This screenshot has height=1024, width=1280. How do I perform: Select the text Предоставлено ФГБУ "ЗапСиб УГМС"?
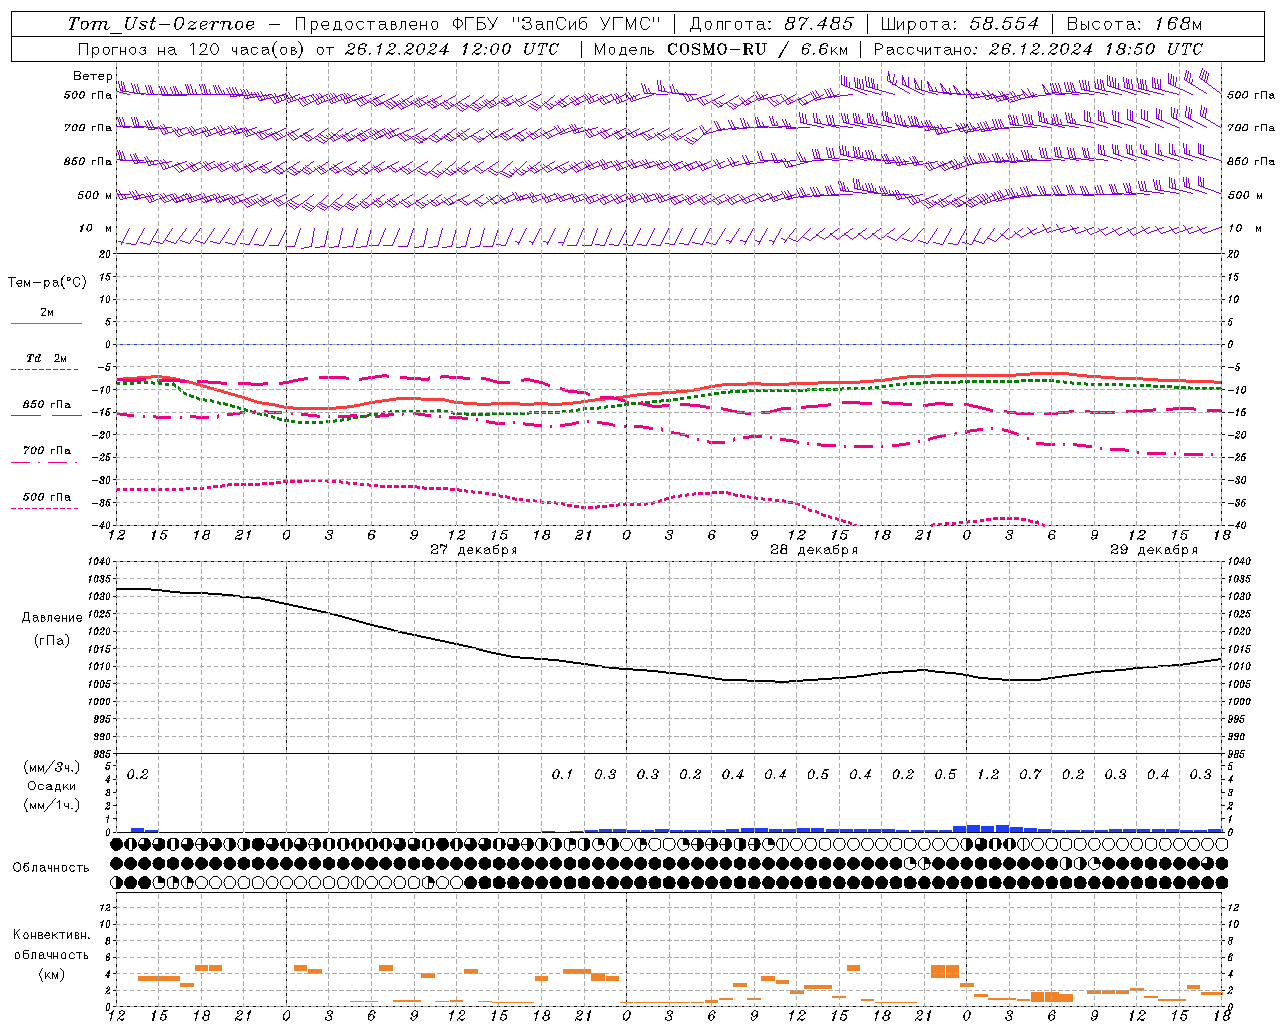coord(478,24)
